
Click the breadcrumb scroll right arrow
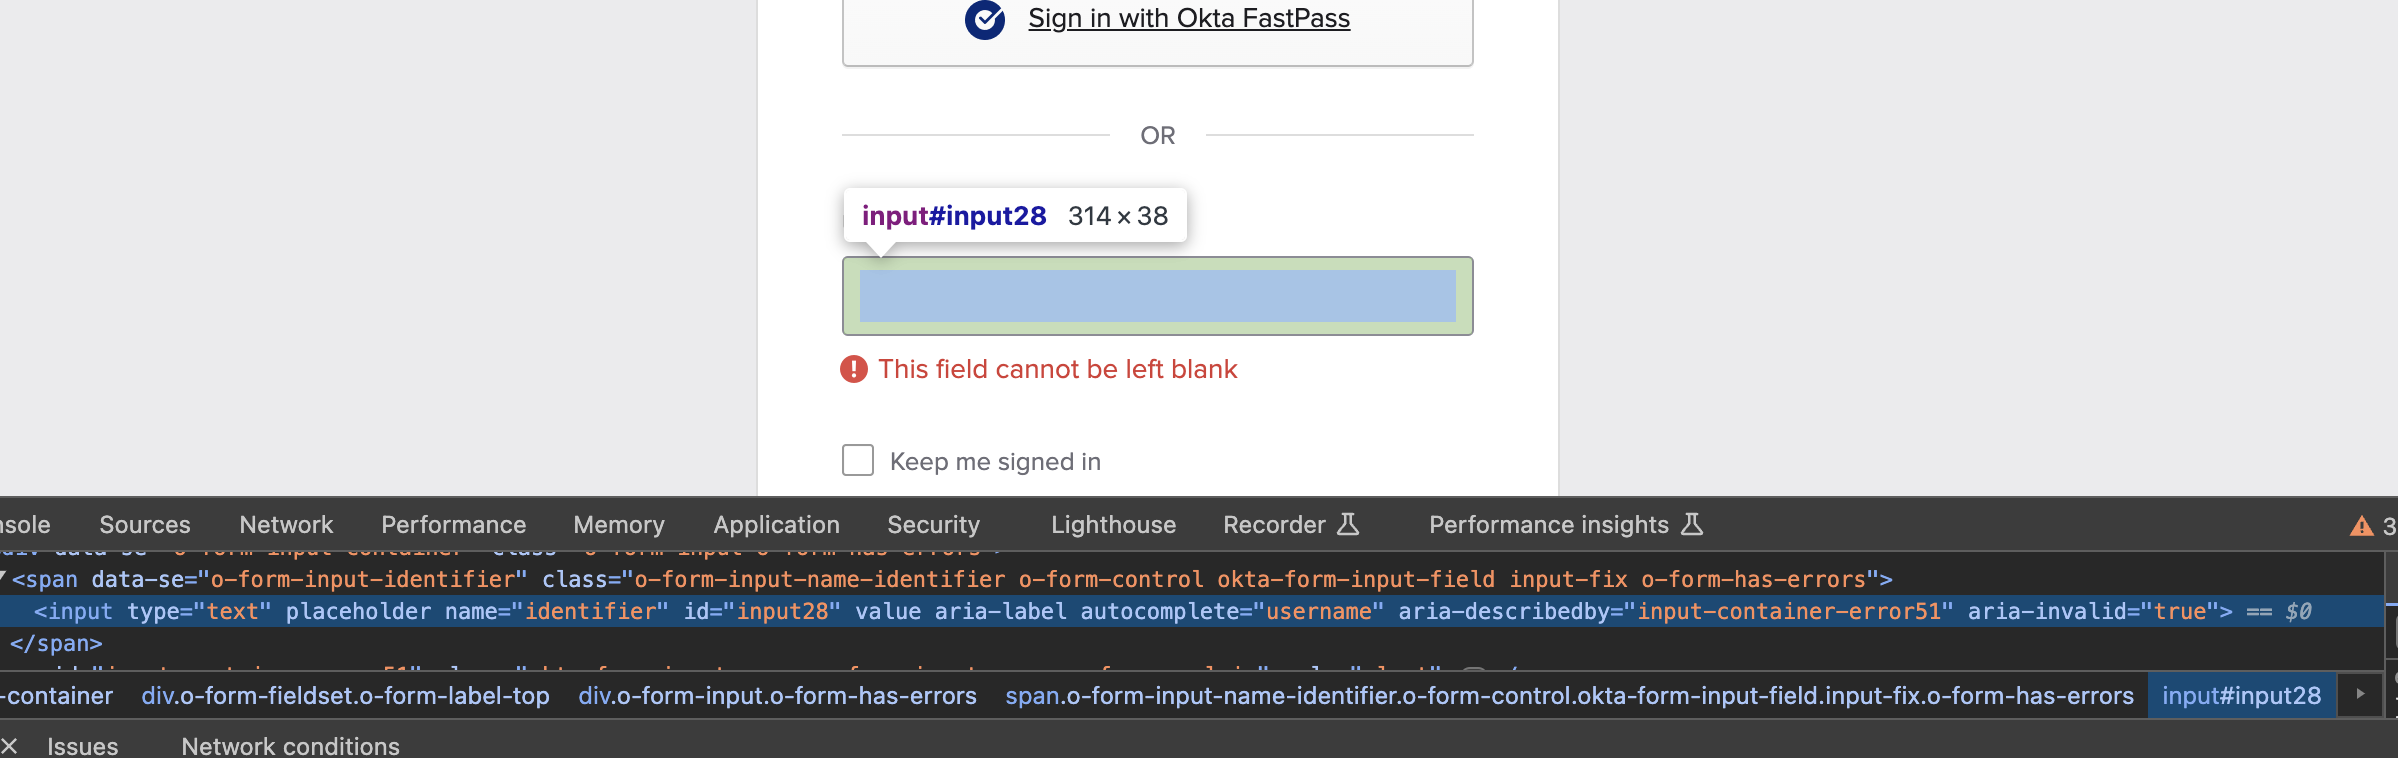pyautogui.click(x=2360, y=694)
